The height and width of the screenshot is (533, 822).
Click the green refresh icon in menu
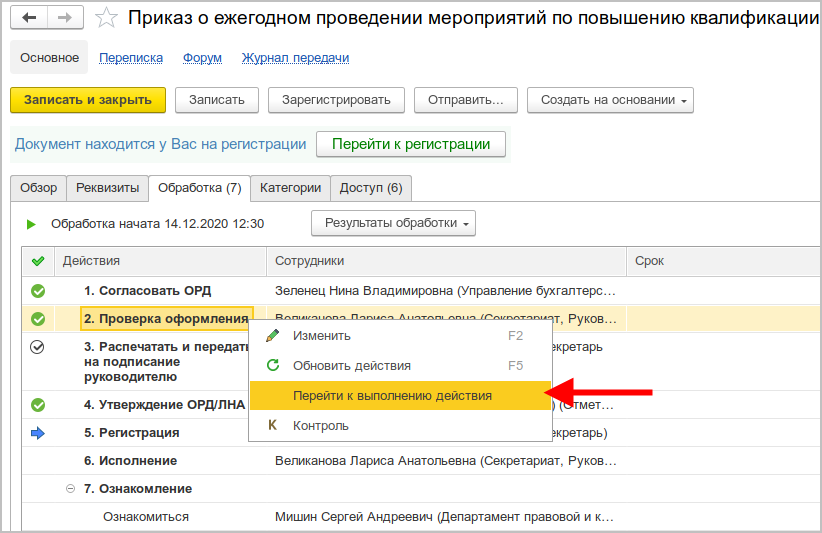pyautogui.click(x=272, y=366)
